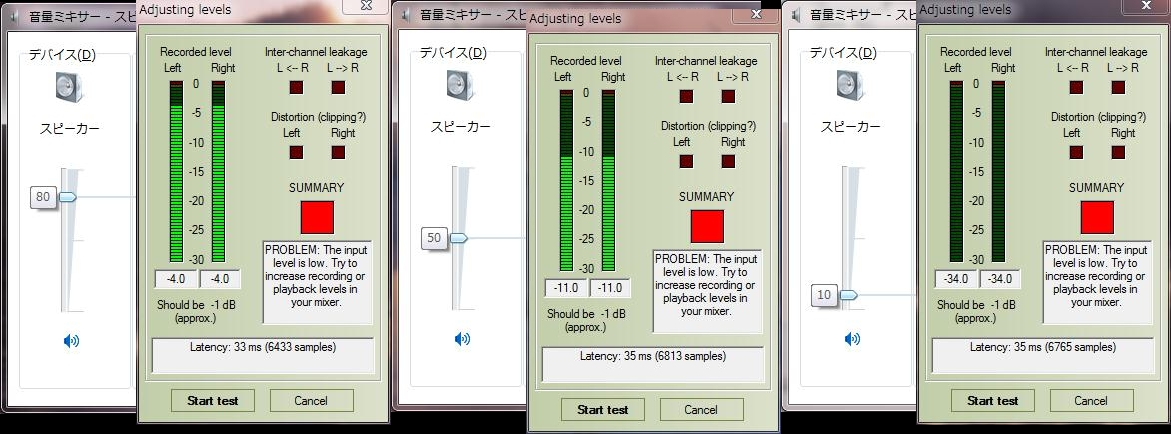Image resolution: width=1171 pixels, height=434 pixels.
Task: Click the volume tooltip showing 80
Action: tap(43, 197)
